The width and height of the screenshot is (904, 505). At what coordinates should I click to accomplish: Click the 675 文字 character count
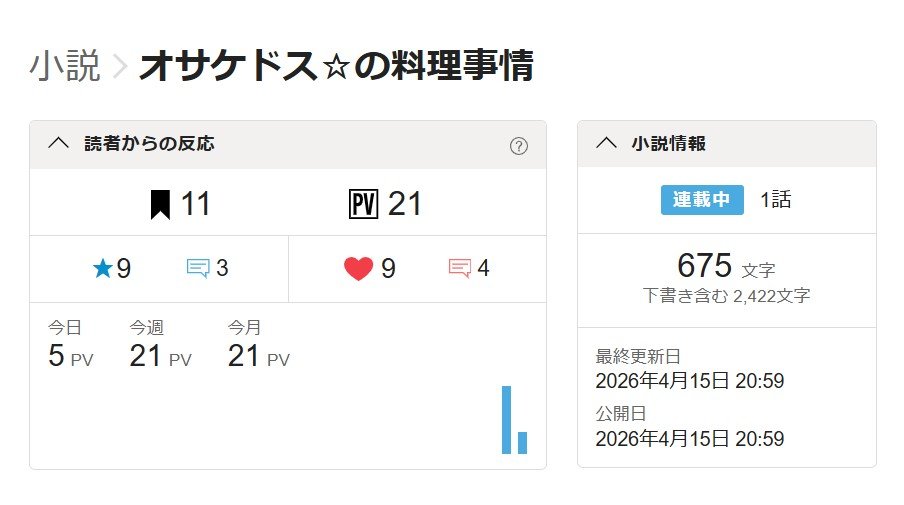[x=726, y=266]
